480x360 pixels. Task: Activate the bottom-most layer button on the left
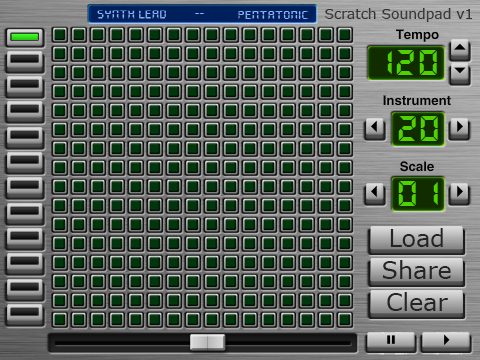(x=25, y=315)
